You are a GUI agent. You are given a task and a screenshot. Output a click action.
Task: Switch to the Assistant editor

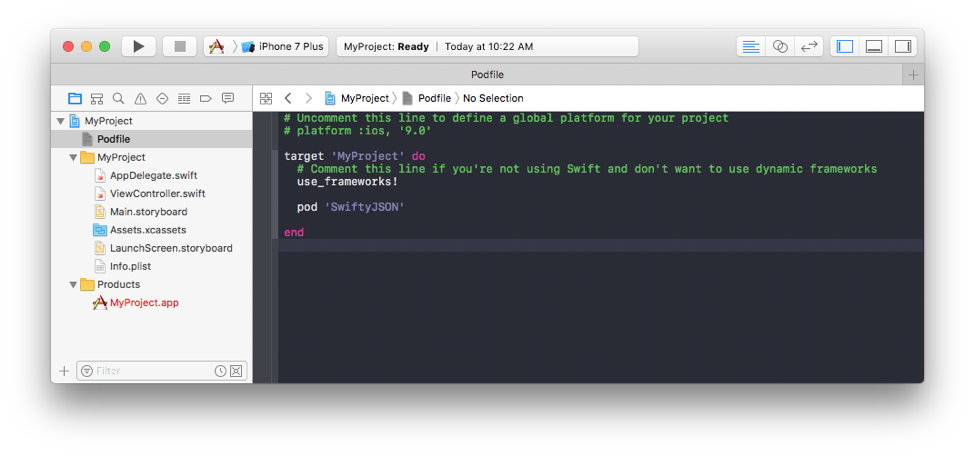tap(780, 47)
